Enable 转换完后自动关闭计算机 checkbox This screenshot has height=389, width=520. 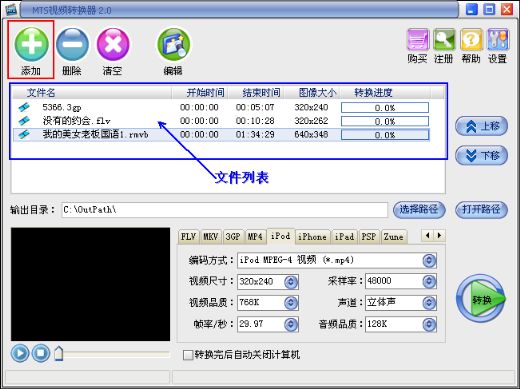(188, 355)
